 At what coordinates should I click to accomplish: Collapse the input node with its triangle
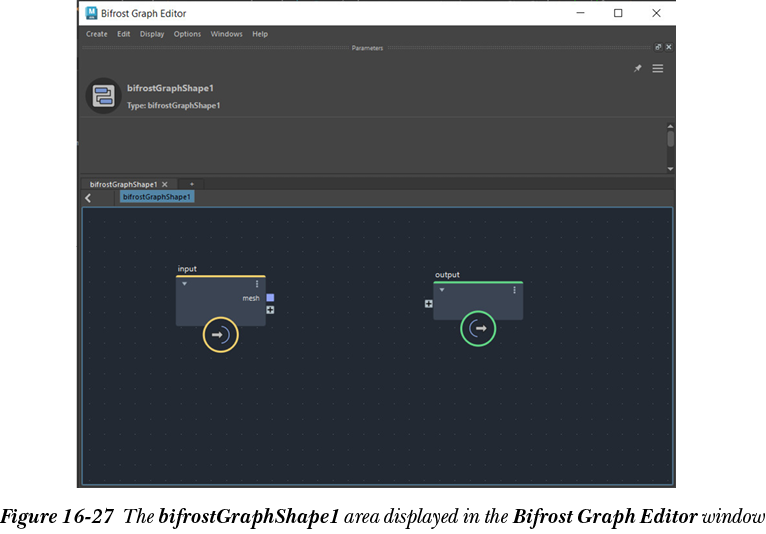pyautogui.click(x=185, y=284)
